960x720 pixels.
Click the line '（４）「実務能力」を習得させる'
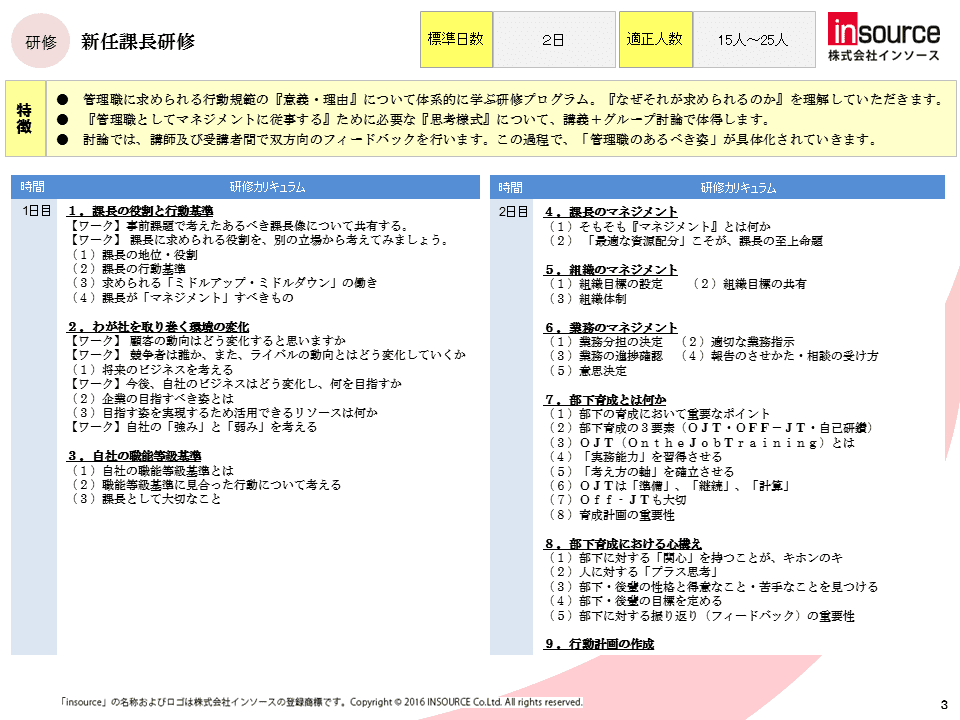[634, 457]
